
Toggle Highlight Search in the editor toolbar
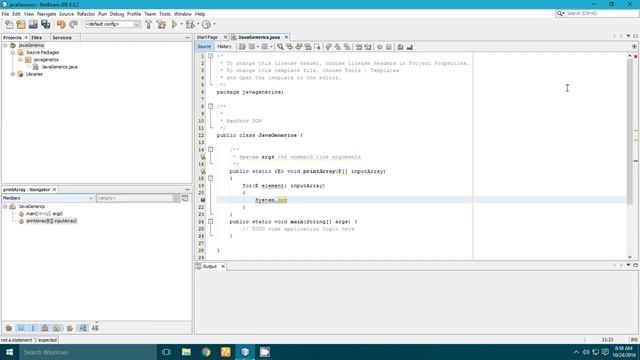(308, 47)
